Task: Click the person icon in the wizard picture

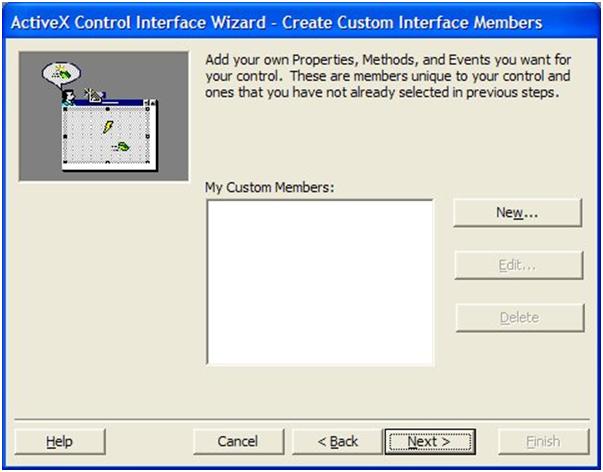Action: point(68,97)
